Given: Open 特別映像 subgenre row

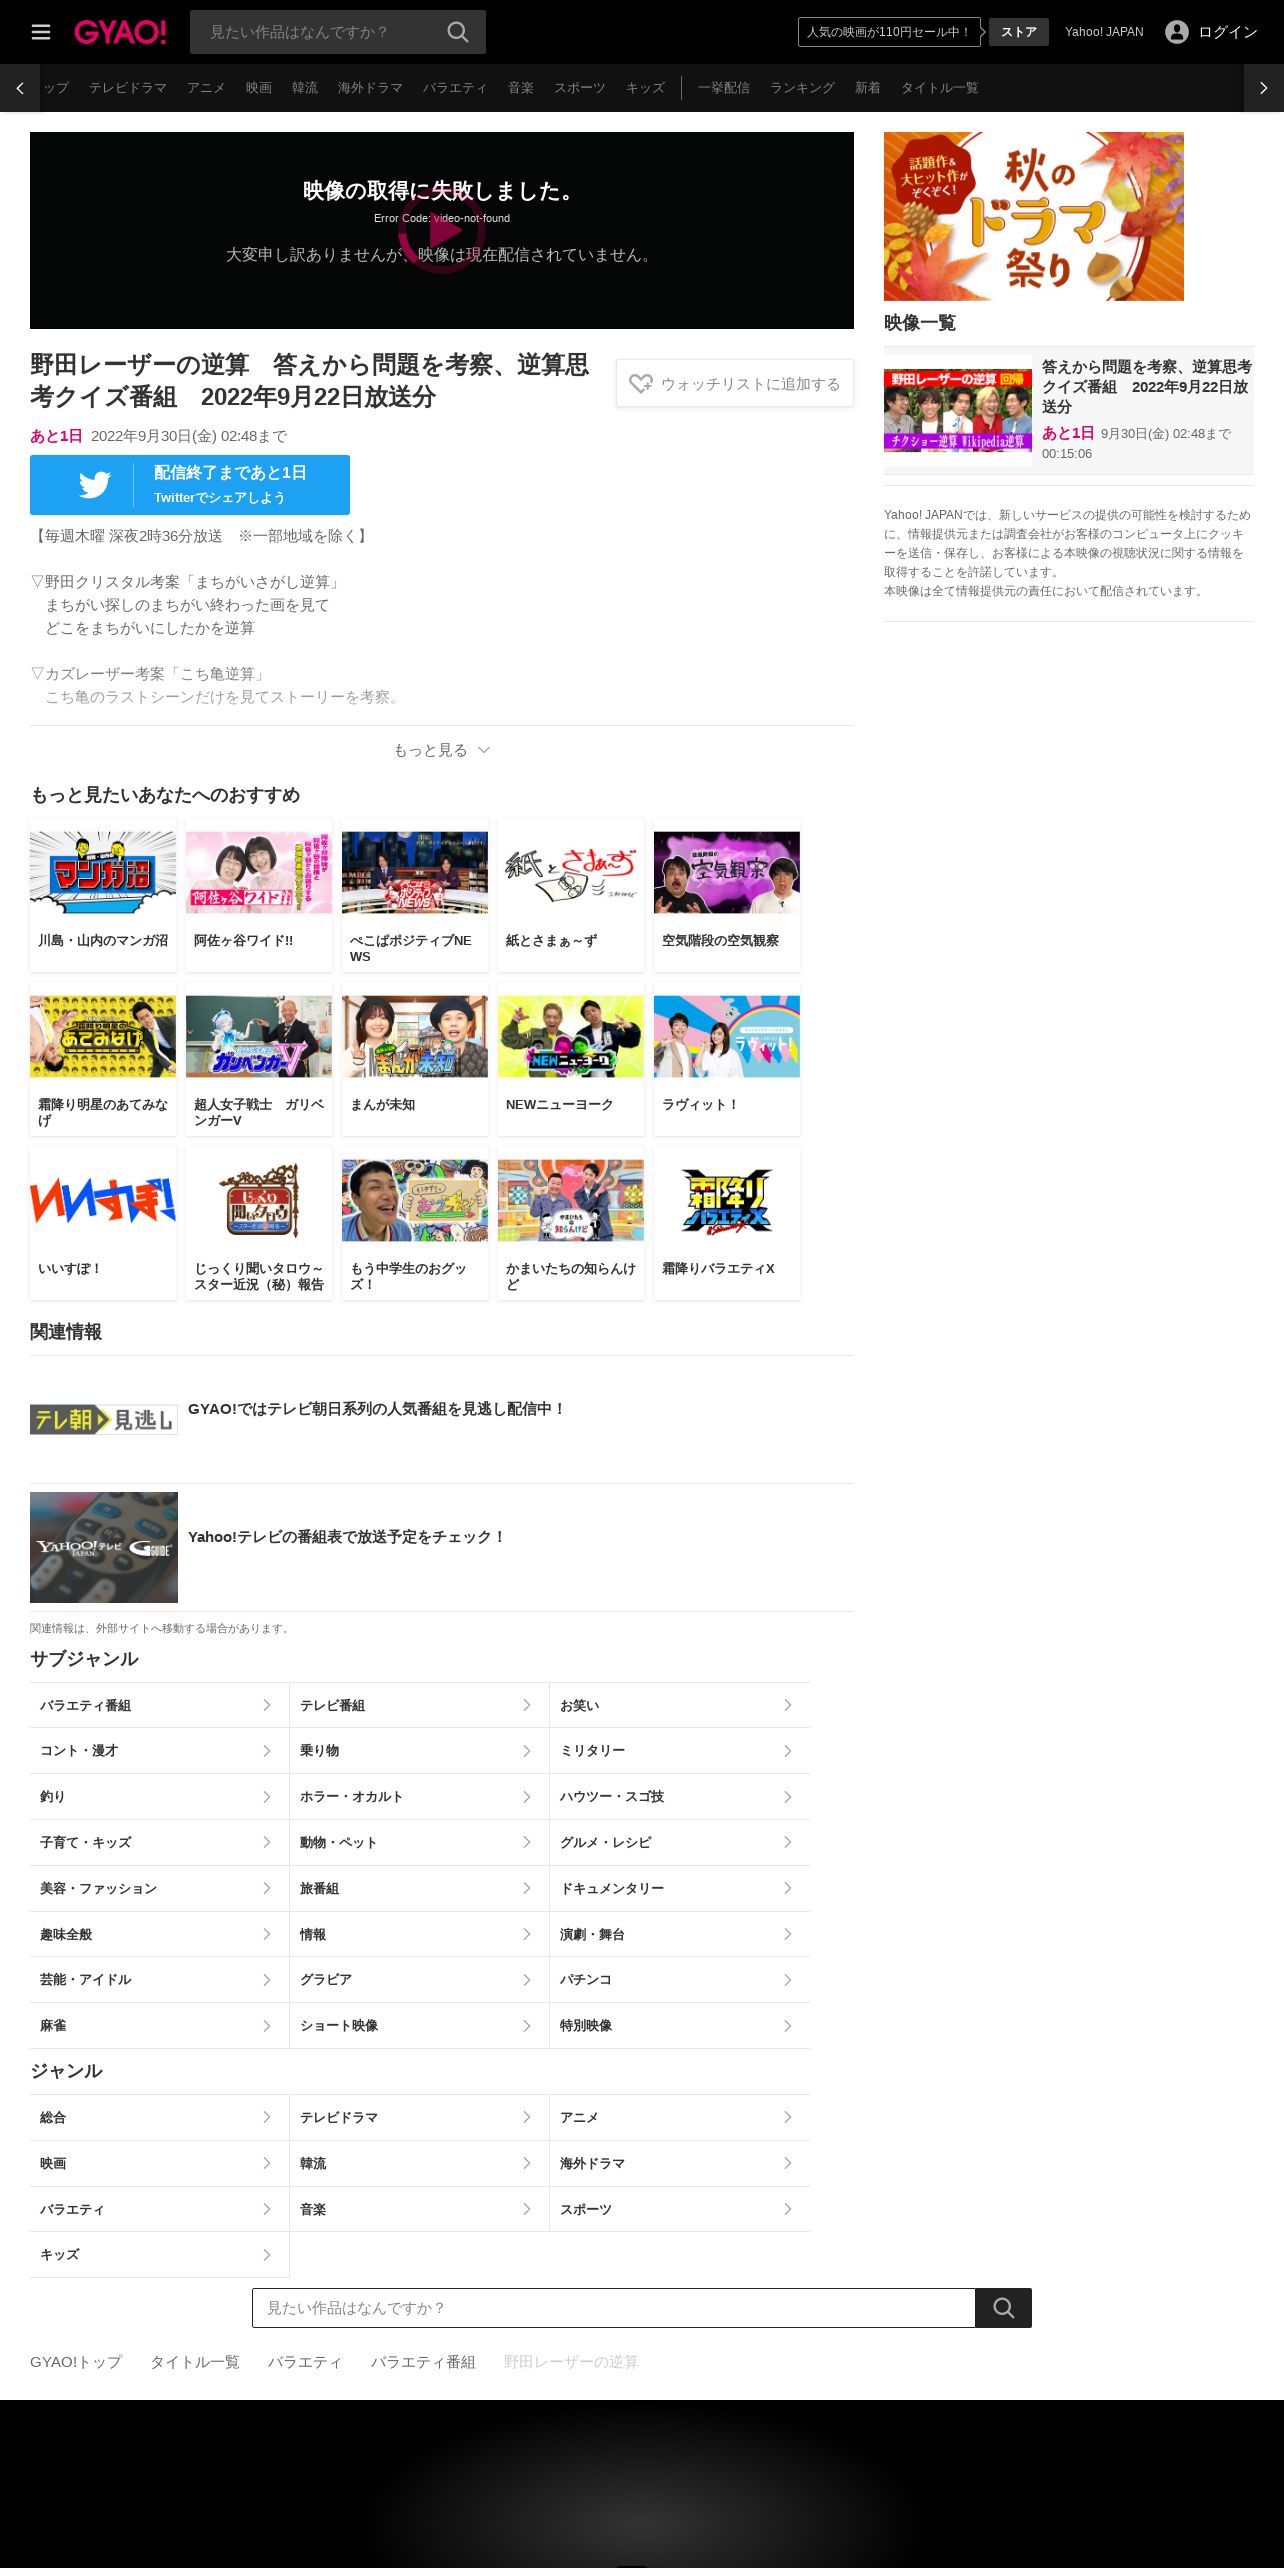Looking at the screenshot, I should click(x=679, y=2025).
